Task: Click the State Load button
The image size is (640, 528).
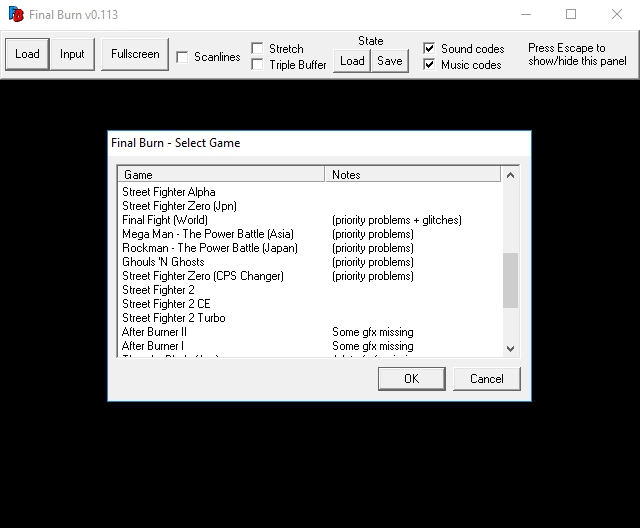Action: click(352, 61)
